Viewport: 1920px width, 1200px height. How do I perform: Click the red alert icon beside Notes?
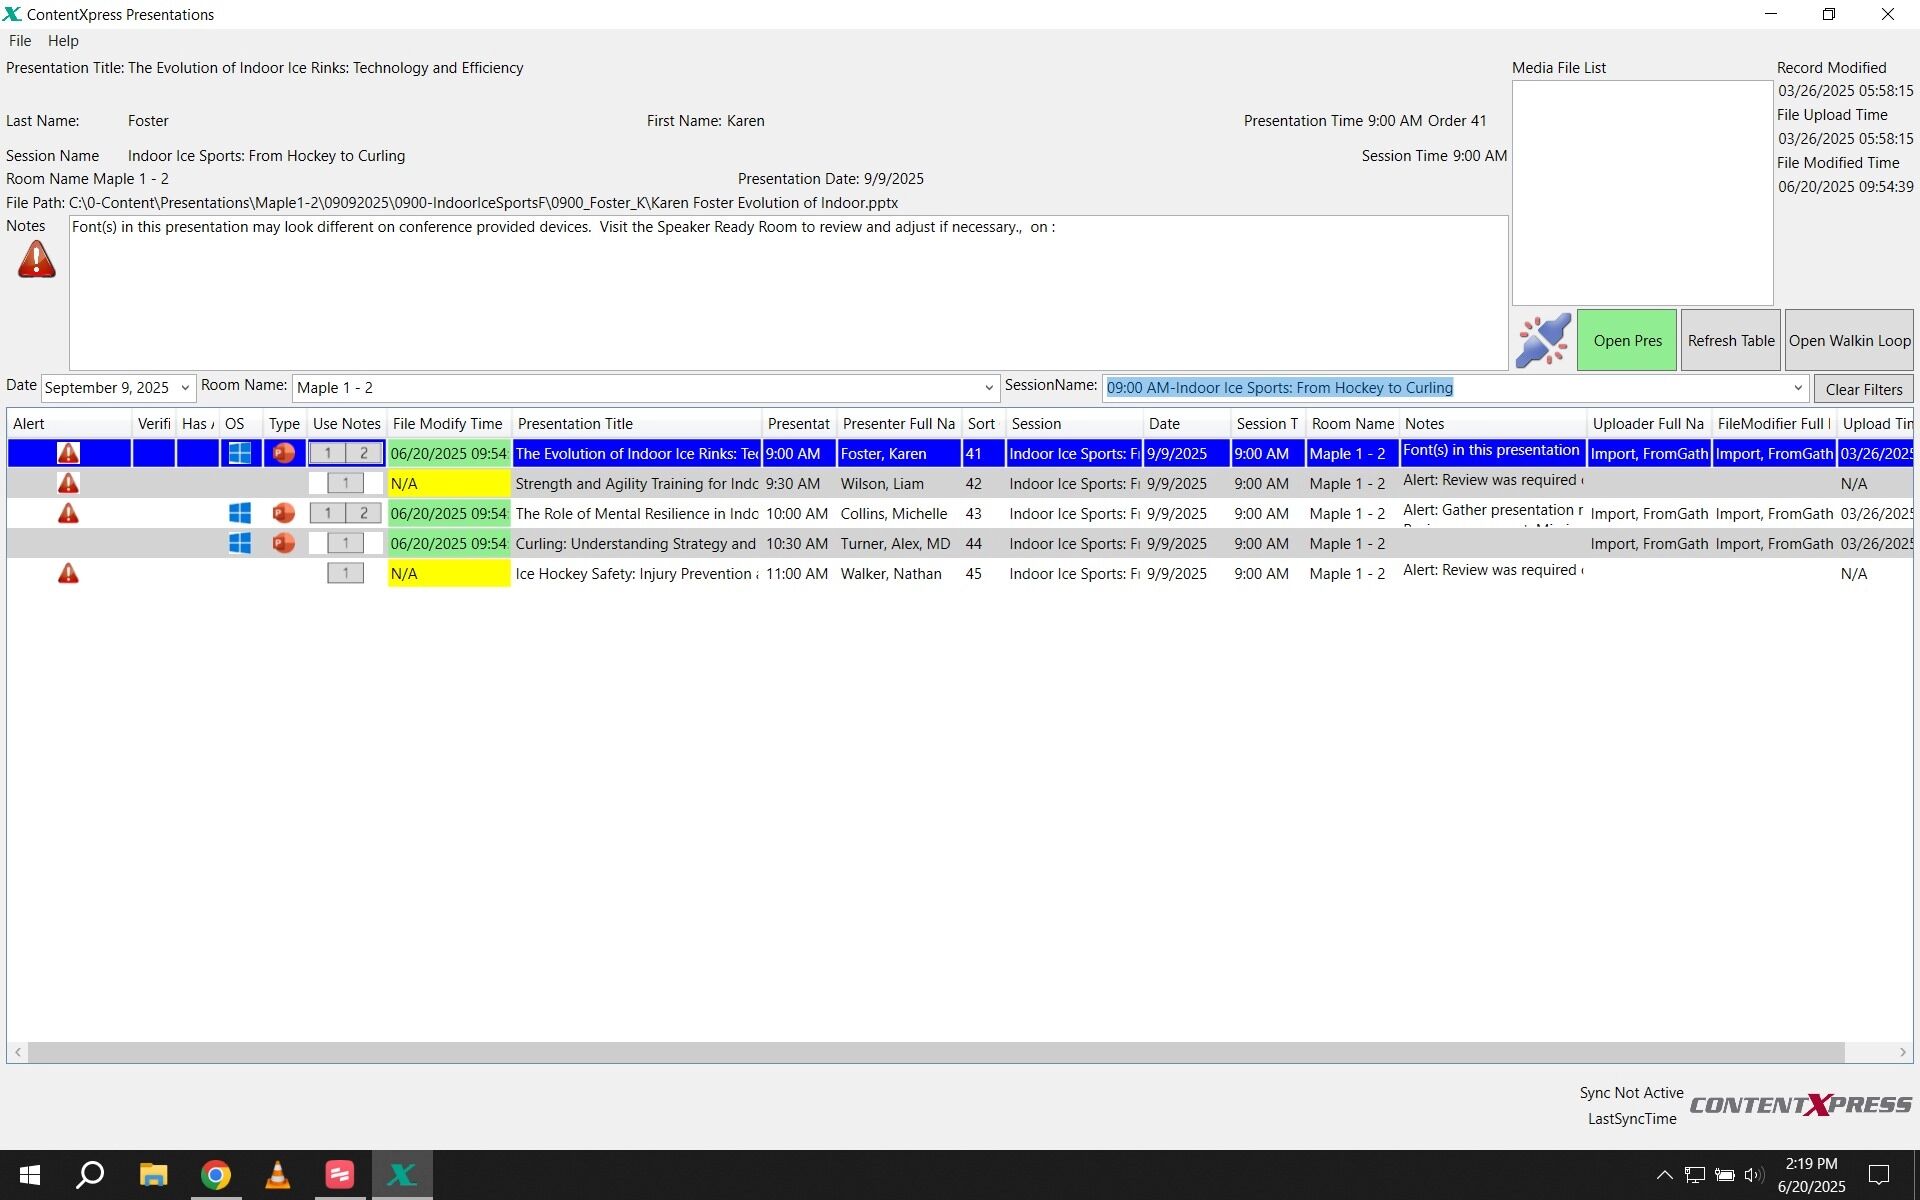(x=37, y=260)
